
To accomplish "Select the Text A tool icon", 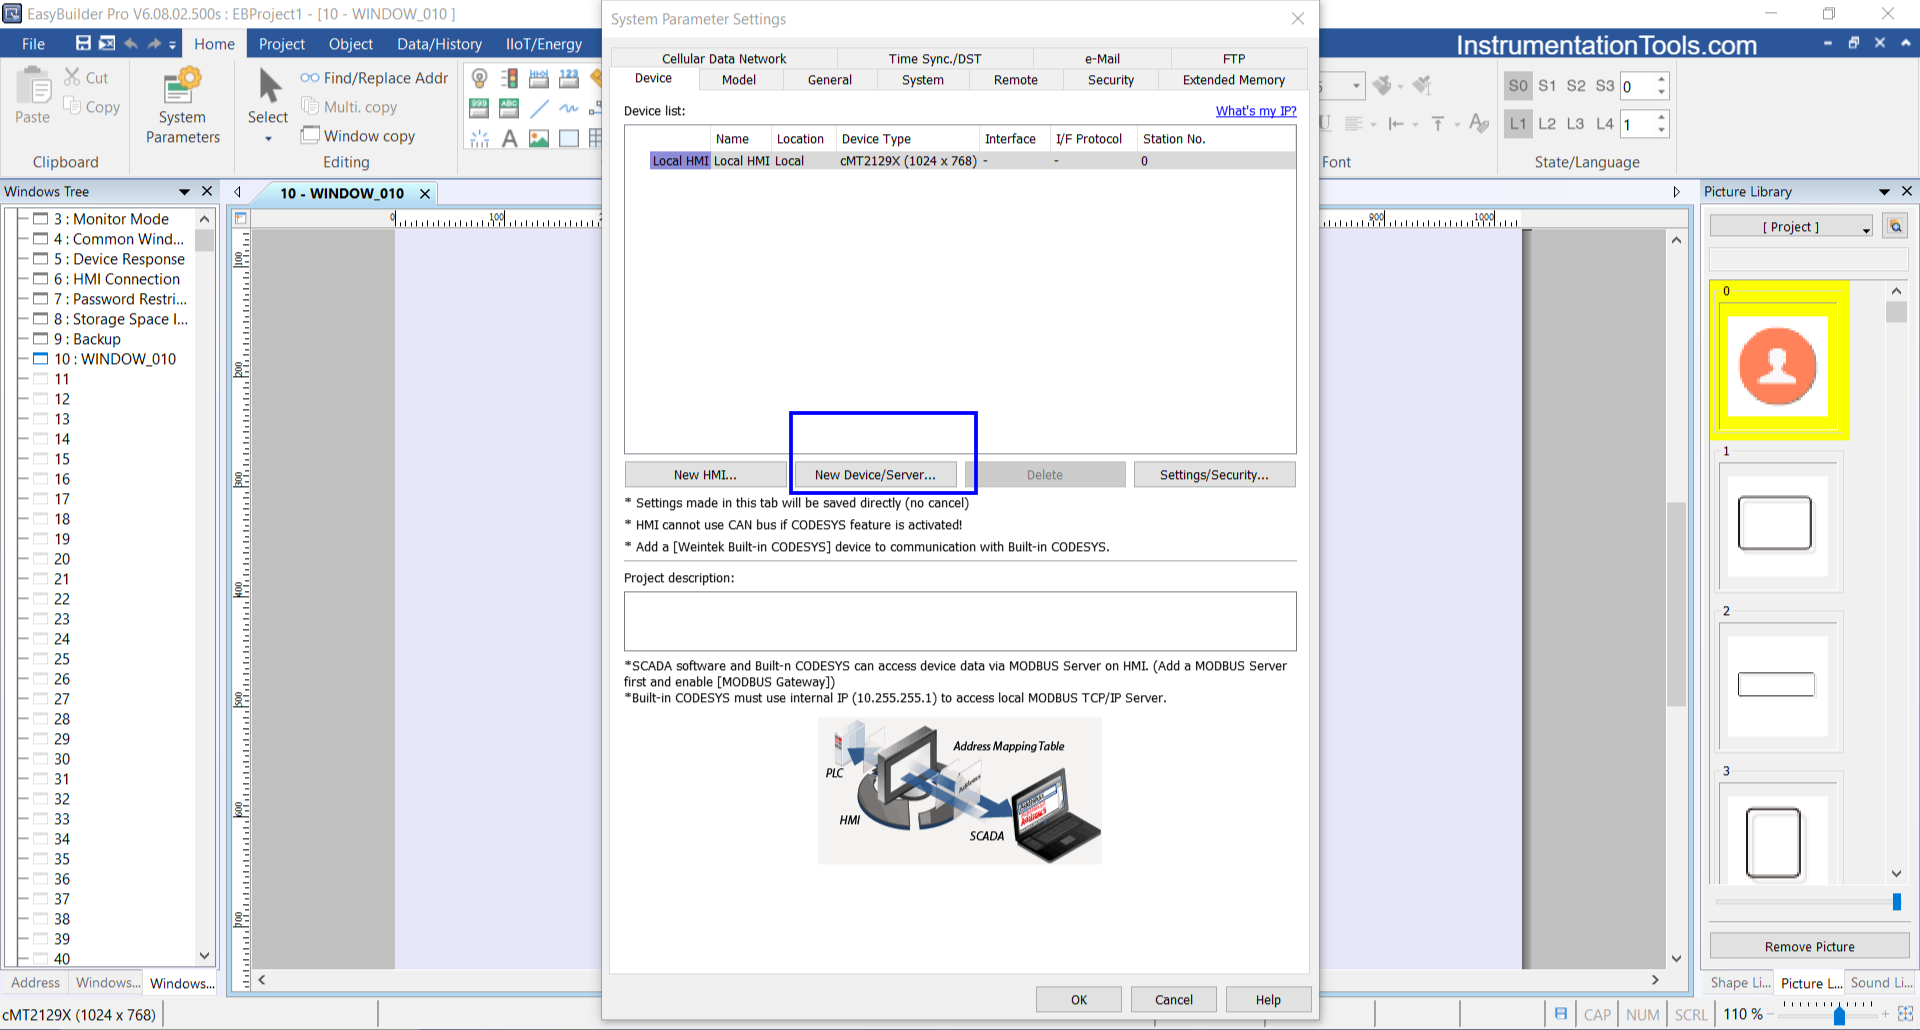I will tap(509, 138).
